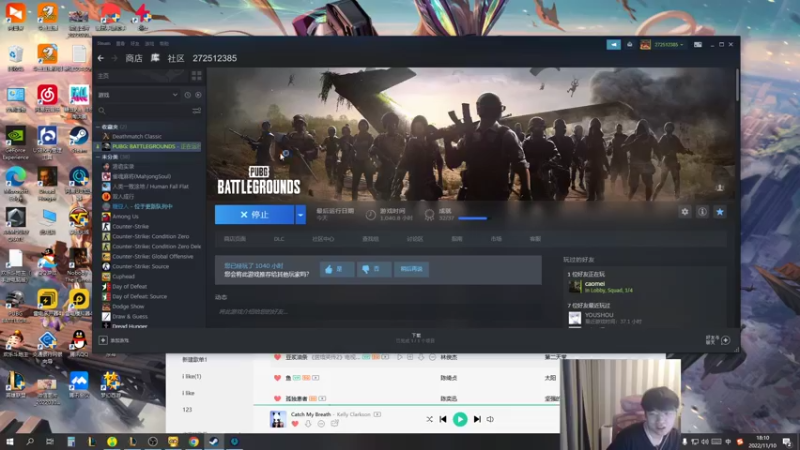Collapse the 未分类 uncategorized category

pos(98,157)
